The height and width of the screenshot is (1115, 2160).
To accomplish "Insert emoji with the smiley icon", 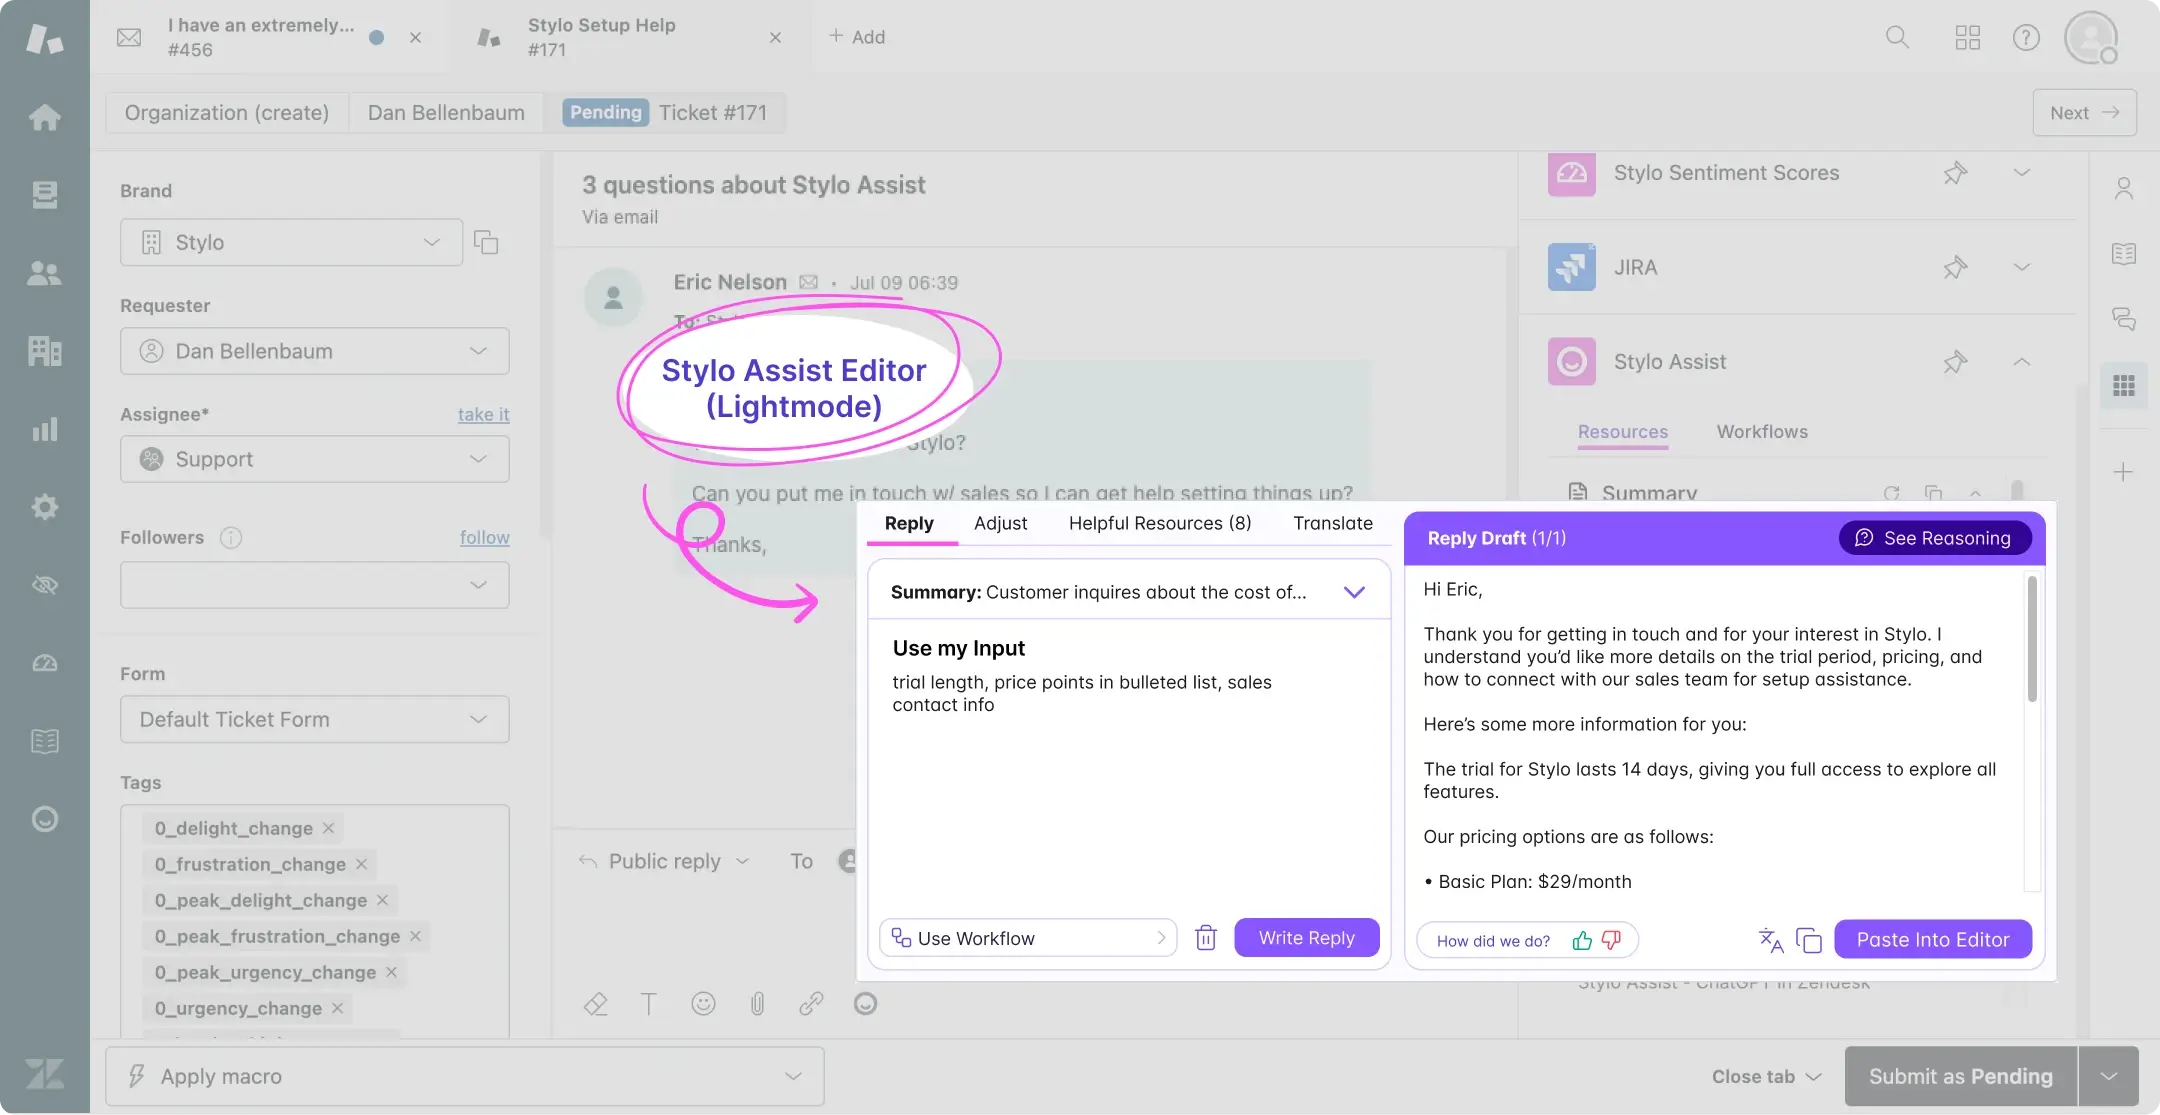I will coord(703,1003).
